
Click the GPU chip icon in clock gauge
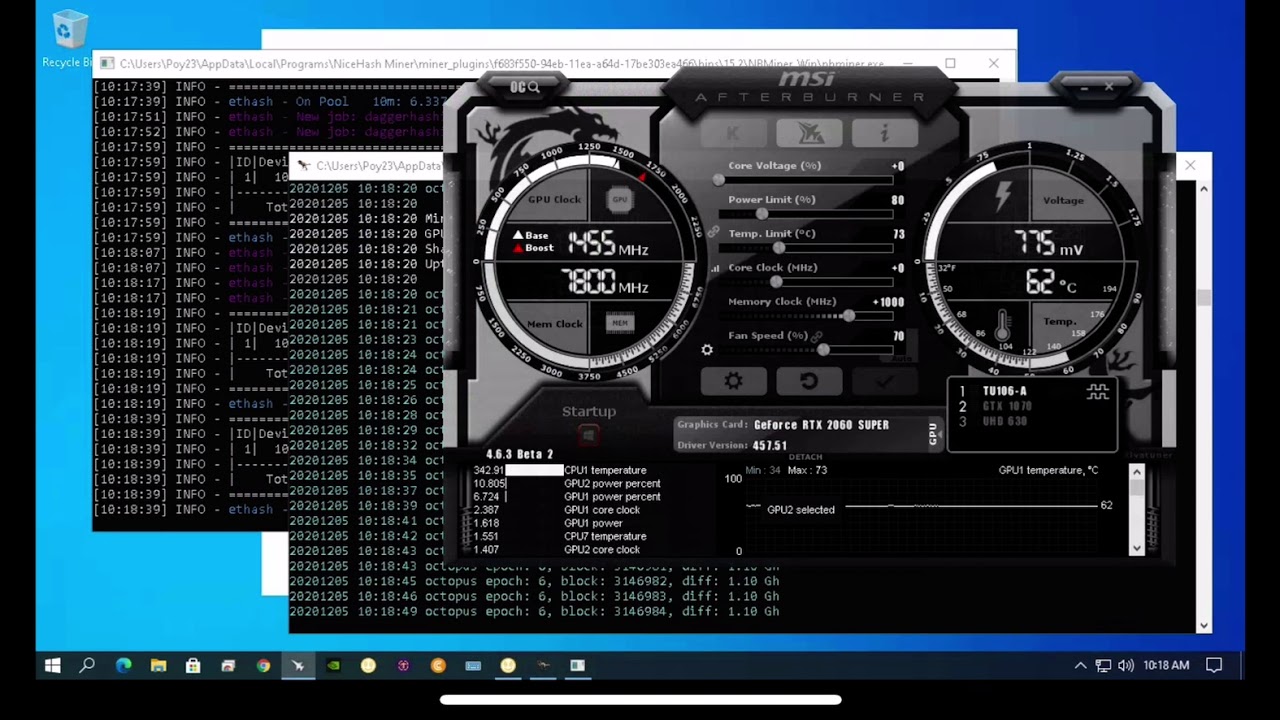pos(620,199)
